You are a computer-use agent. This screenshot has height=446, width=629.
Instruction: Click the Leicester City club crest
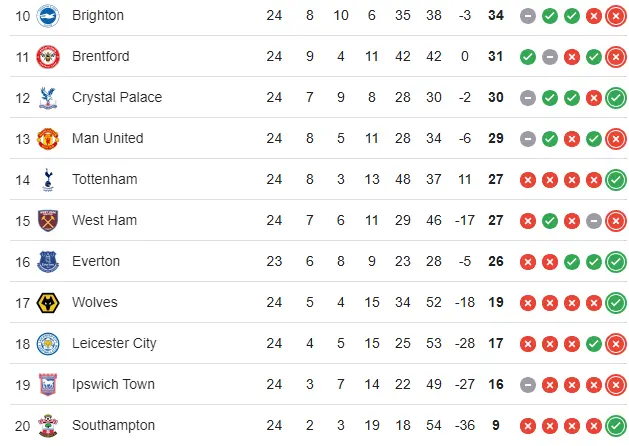(x=48, y=343)
